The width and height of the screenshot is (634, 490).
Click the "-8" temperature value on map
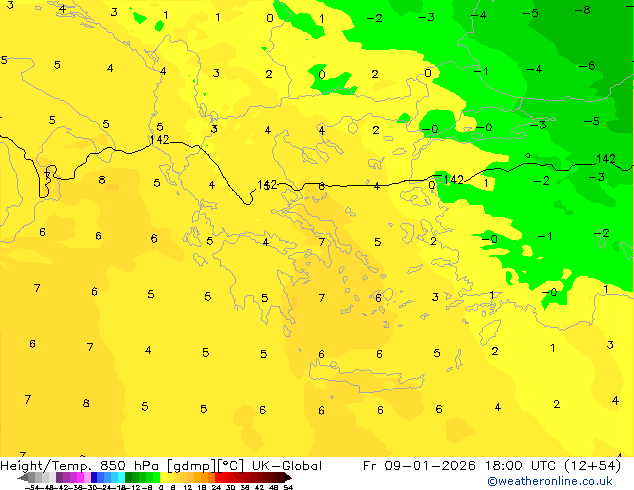(583, 10)
